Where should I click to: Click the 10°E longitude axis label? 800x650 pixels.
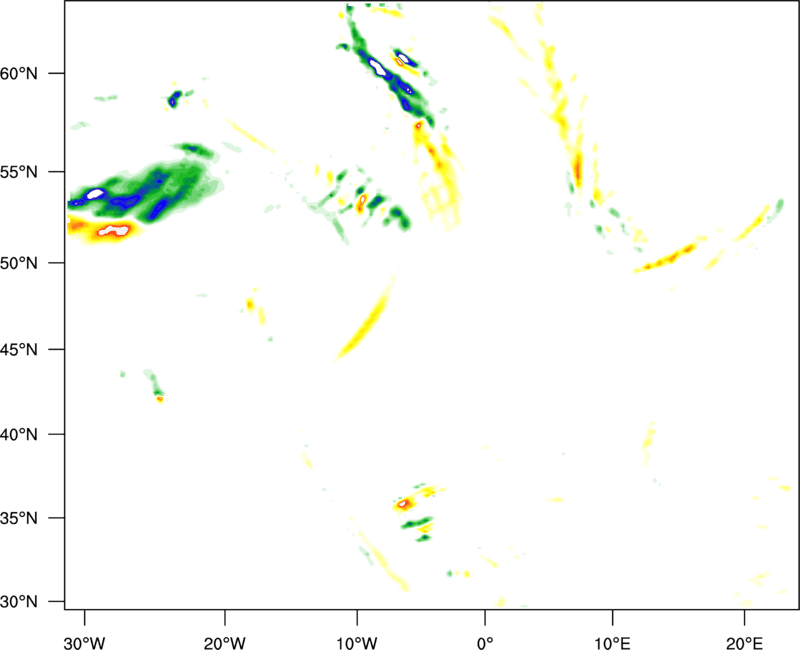pyautogui.click(x=613, y=643)
